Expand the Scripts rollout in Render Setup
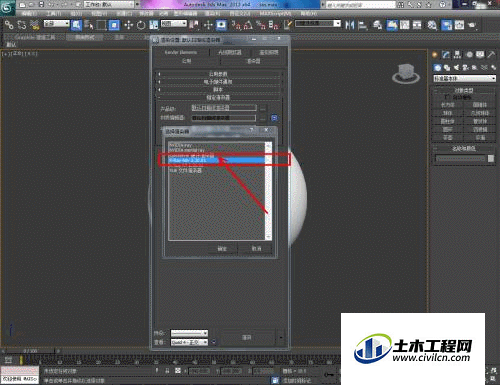 (x=218, y=90)
